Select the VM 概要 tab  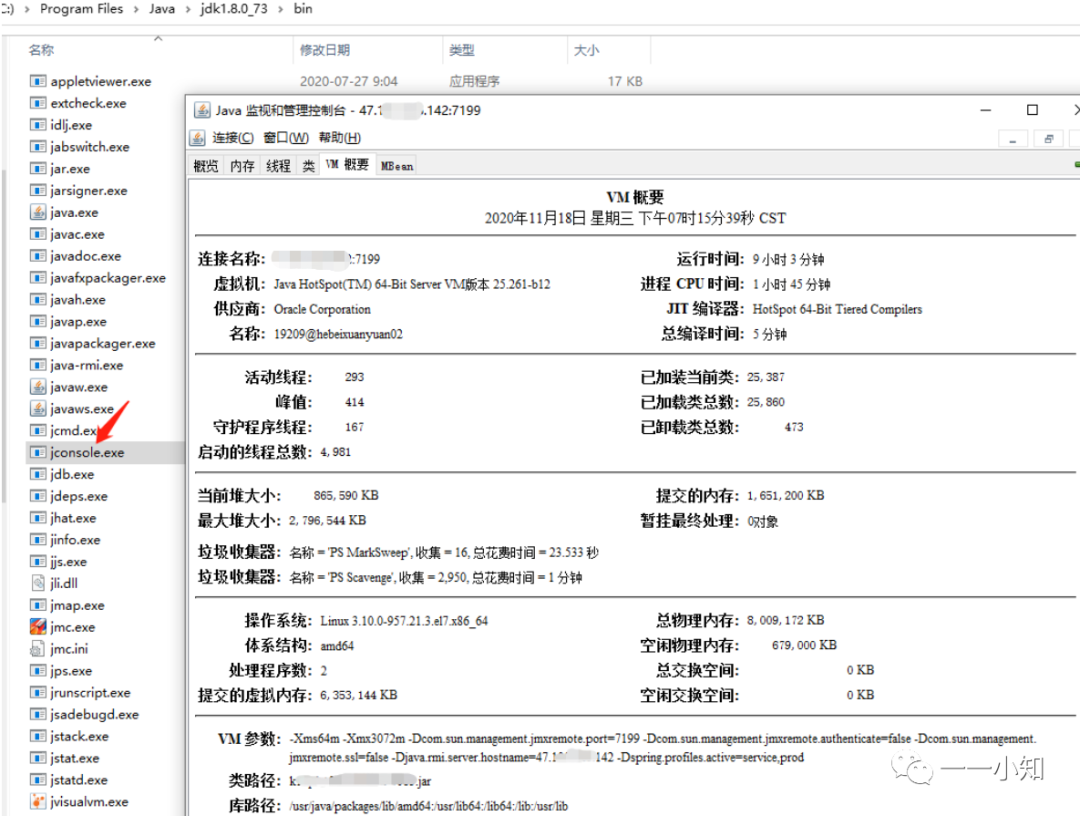point(347,165)
